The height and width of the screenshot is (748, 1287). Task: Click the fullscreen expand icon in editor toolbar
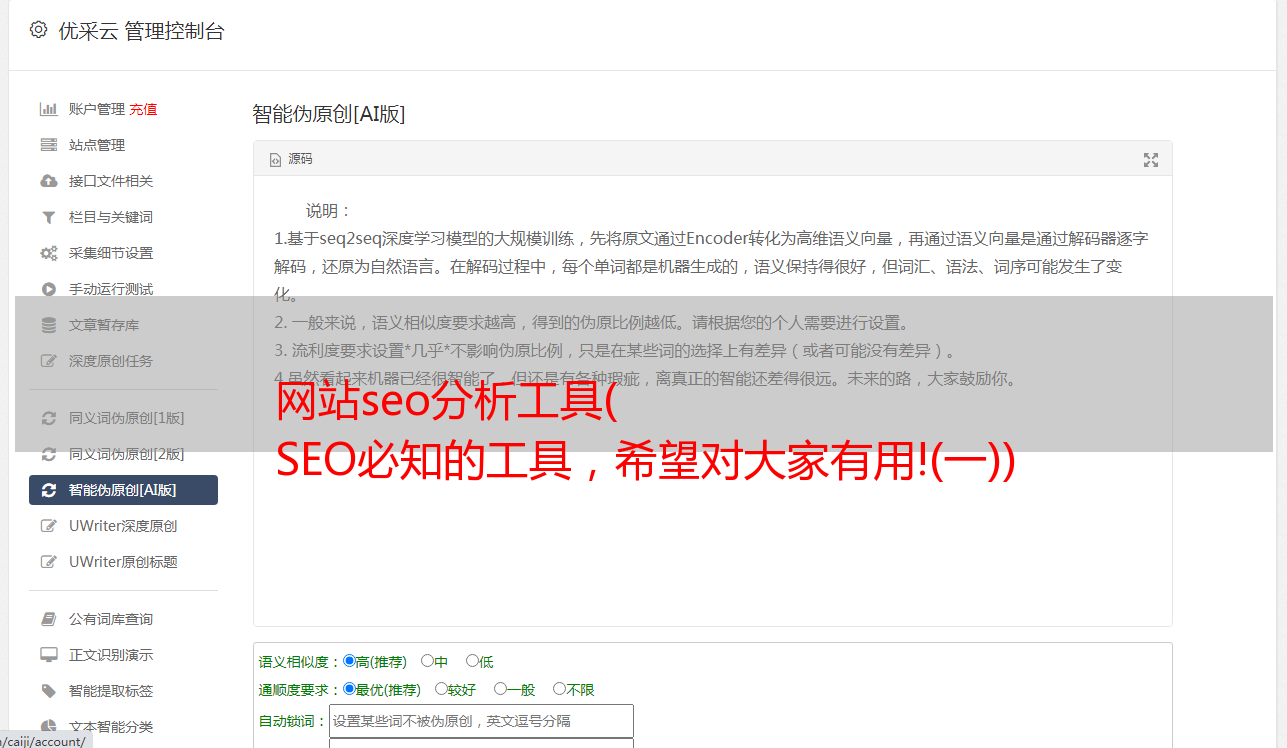1151,160
